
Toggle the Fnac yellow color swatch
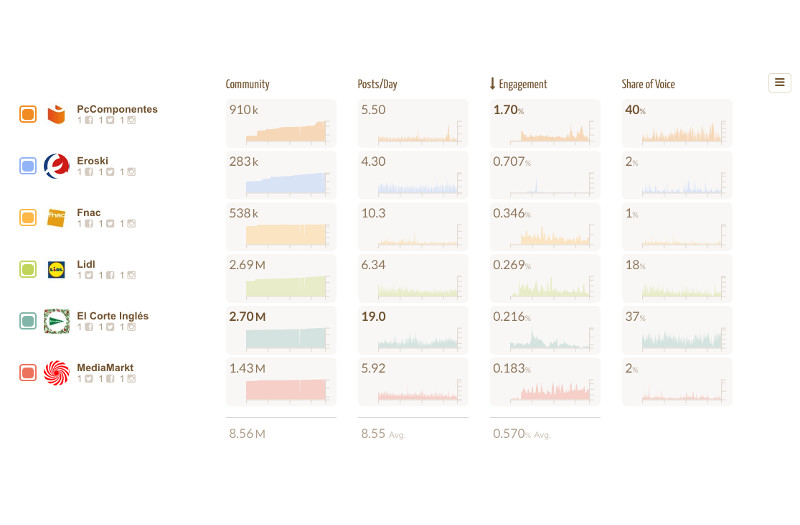(28, 217)
